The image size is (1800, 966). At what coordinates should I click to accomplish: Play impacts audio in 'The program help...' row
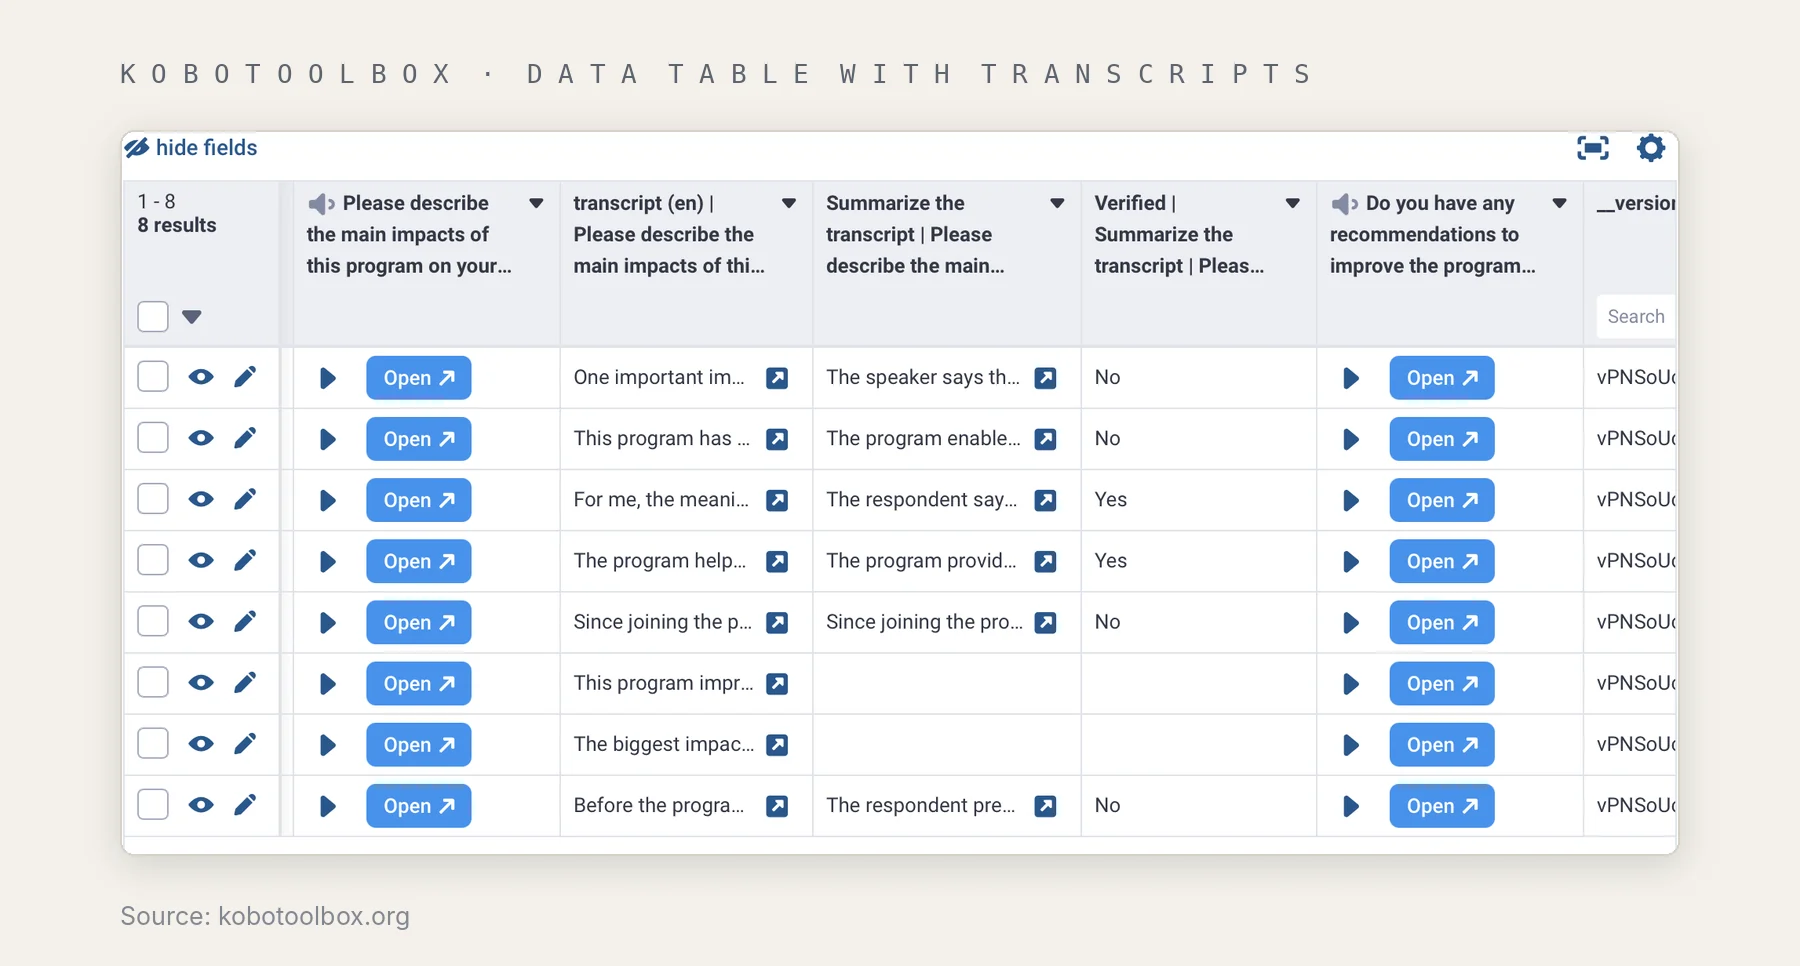click(327, 561)
